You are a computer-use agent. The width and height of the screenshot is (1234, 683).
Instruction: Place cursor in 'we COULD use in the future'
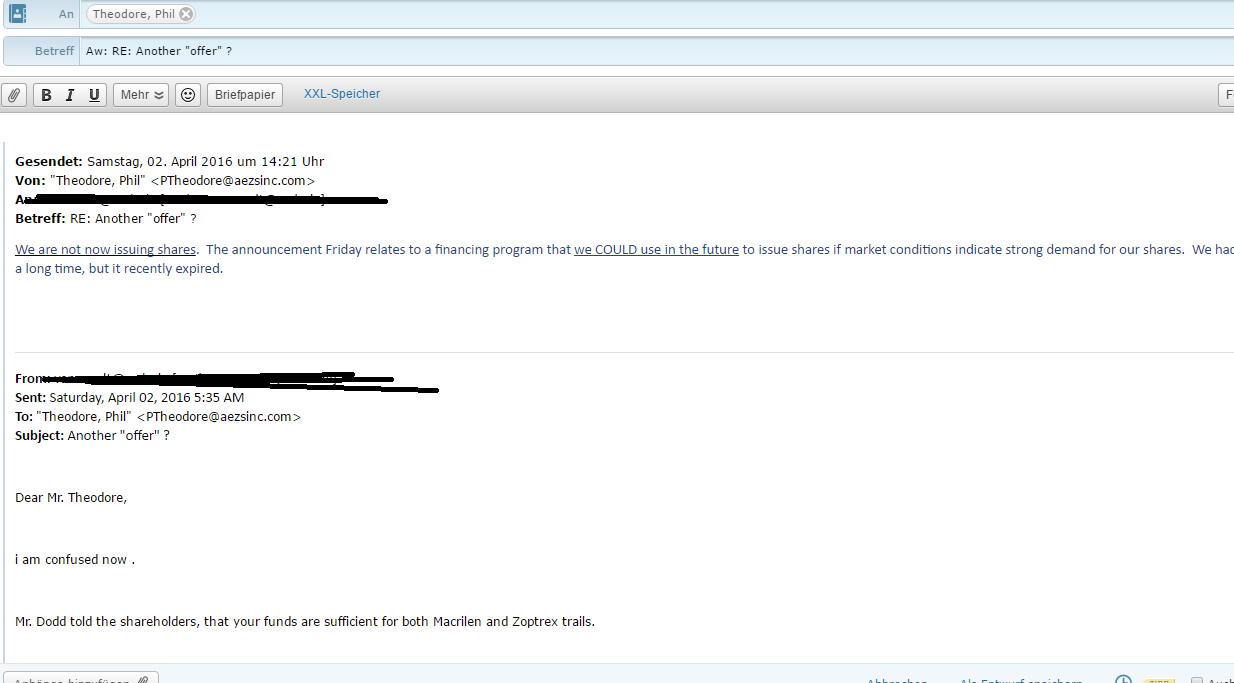point(656,250)
